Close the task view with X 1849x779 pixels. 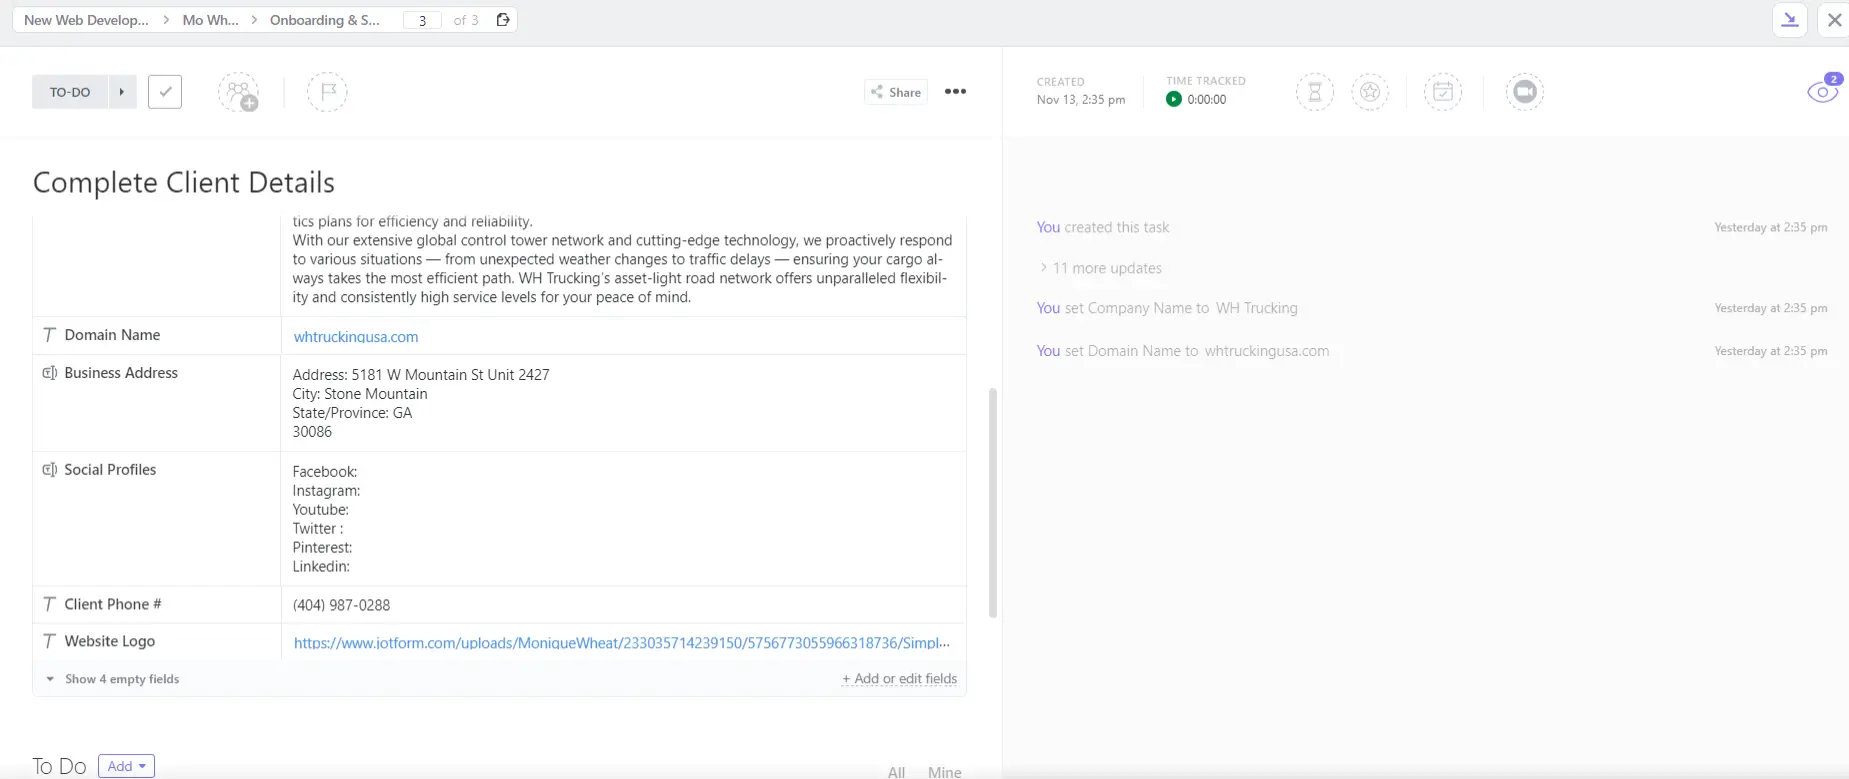tap(1835, 20)
